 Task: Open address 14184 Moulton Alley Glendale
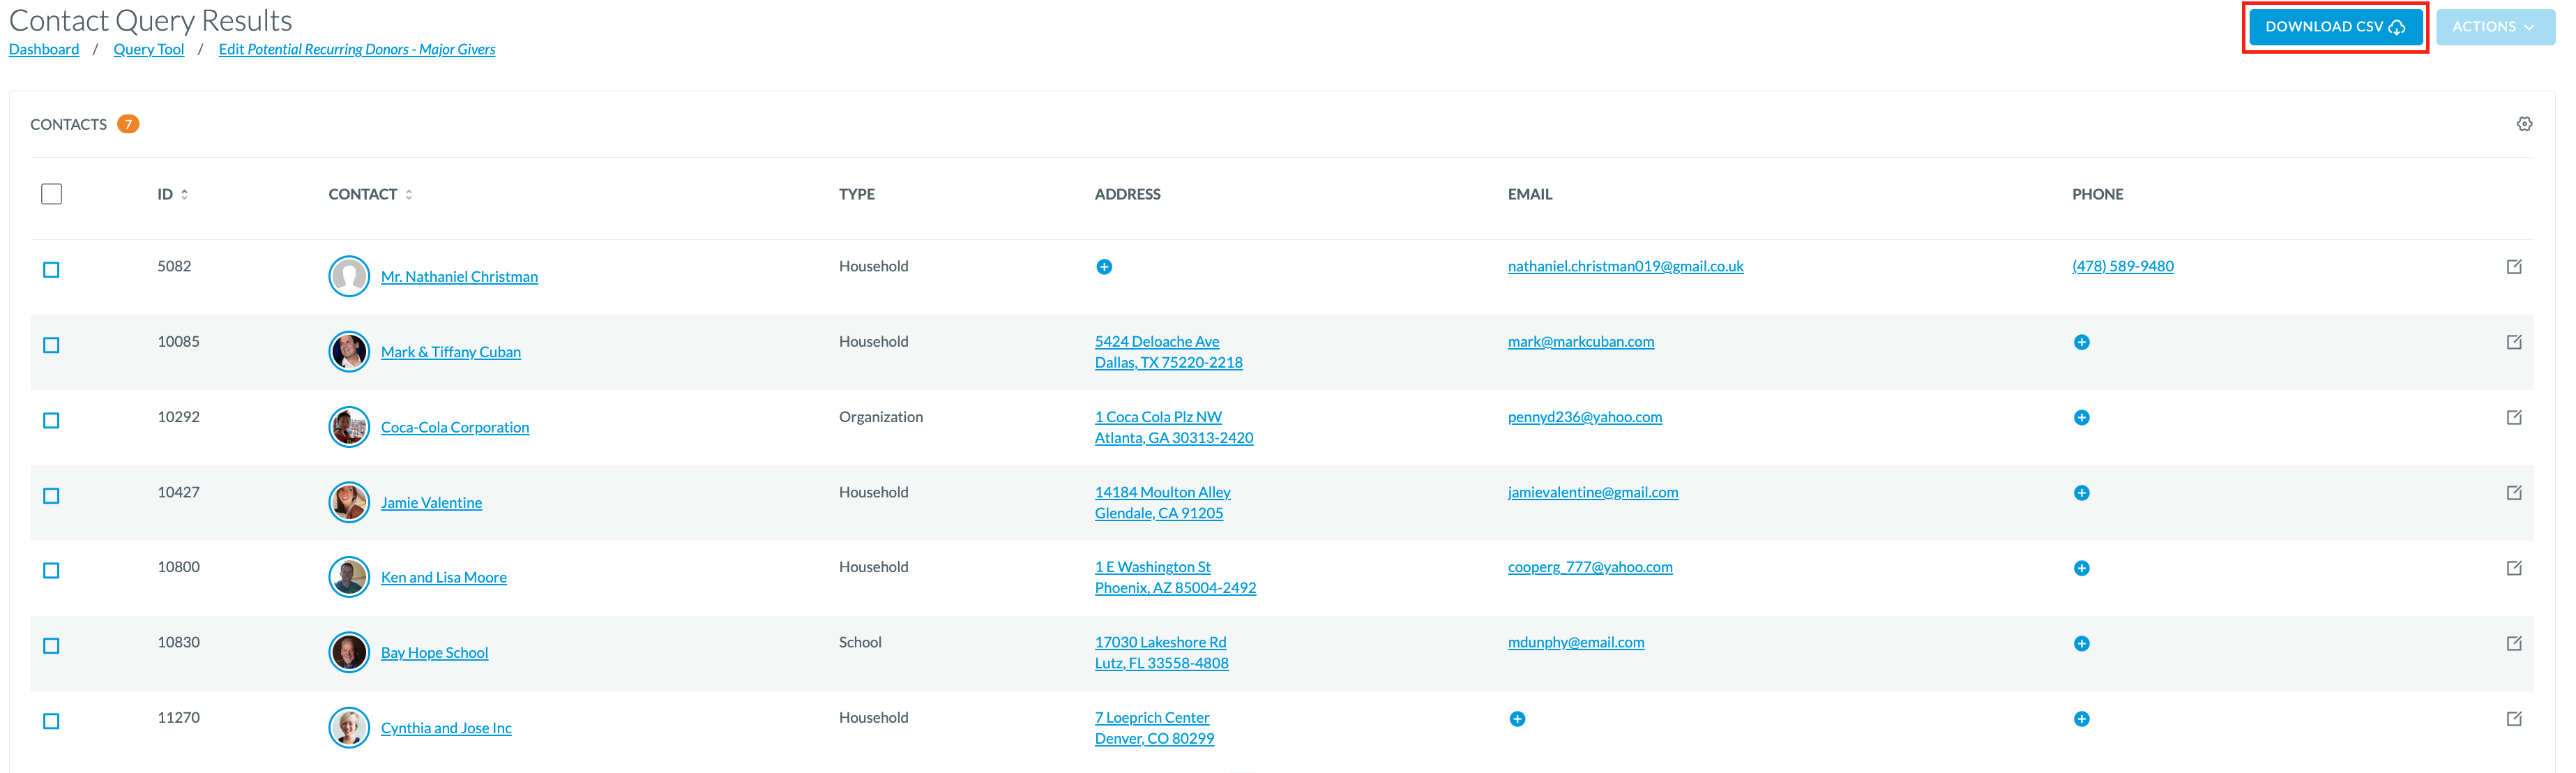[1163, 502]
